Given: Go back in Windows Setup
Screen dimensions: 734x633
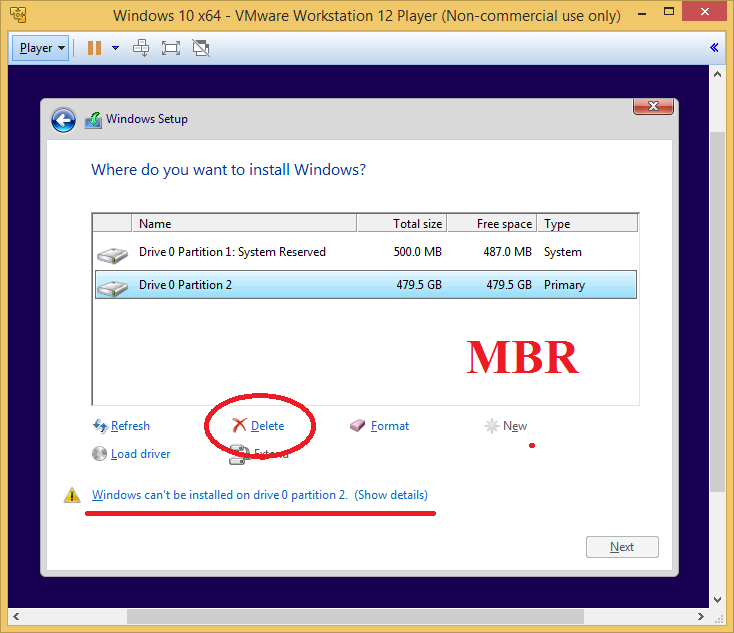Looking at the screenshot, I should (63, 120).
